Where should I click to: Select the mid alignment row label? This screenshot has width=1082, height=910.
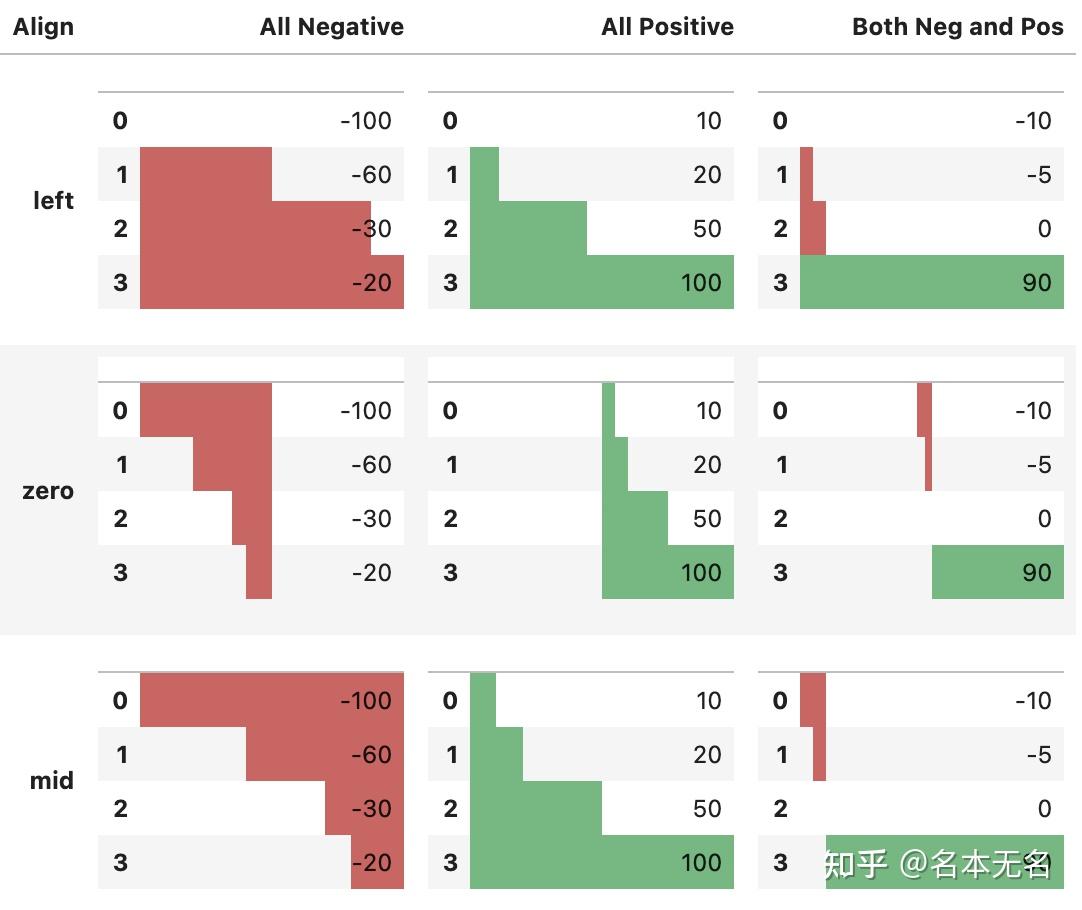pos(51,780)
